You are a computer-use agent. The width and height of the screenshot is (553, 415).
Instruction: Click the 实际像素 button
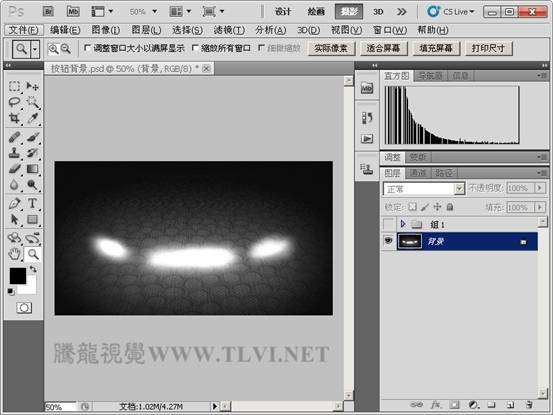[331, 48]
